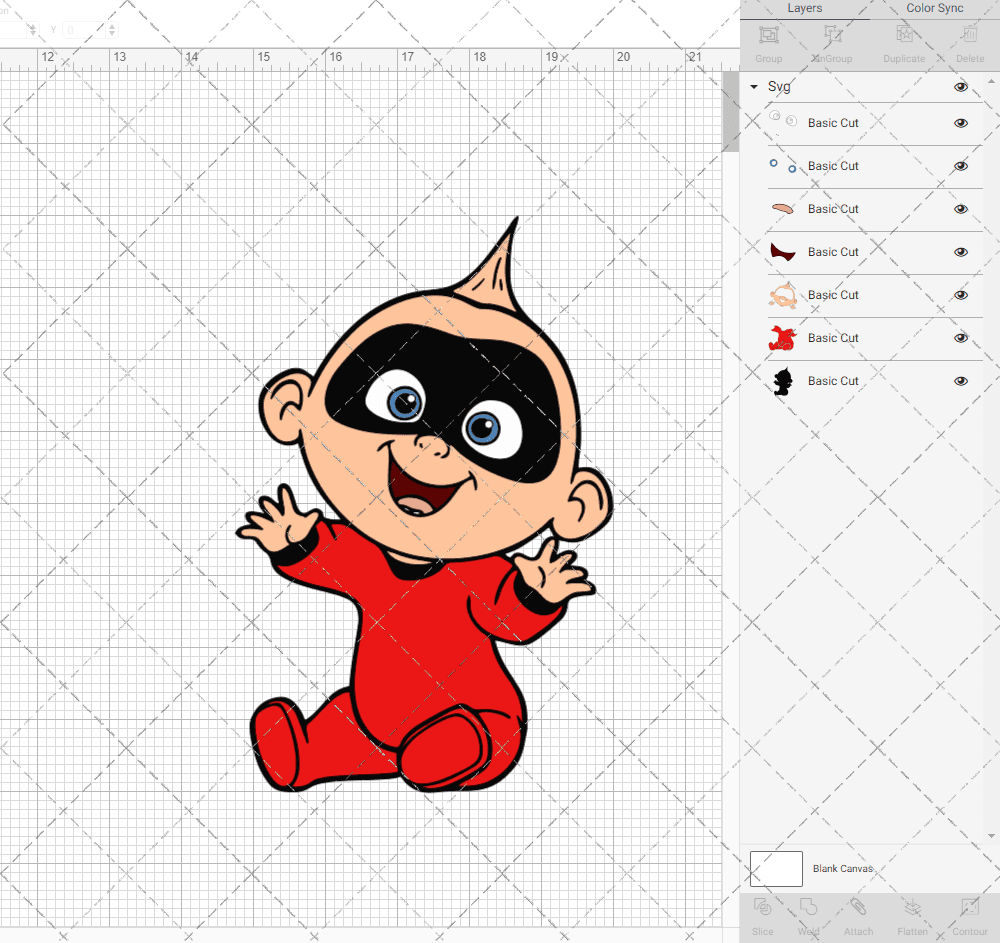Hide the red suit Basic Cut layer
1000x943 pixels.
960,338
